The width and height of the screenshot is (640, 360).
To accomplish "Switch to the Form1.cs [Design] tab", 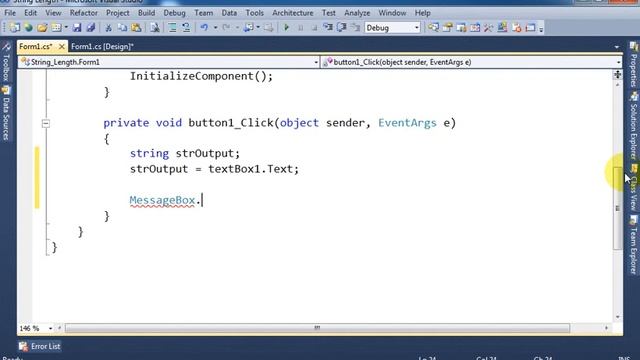I will pos(102,47).
